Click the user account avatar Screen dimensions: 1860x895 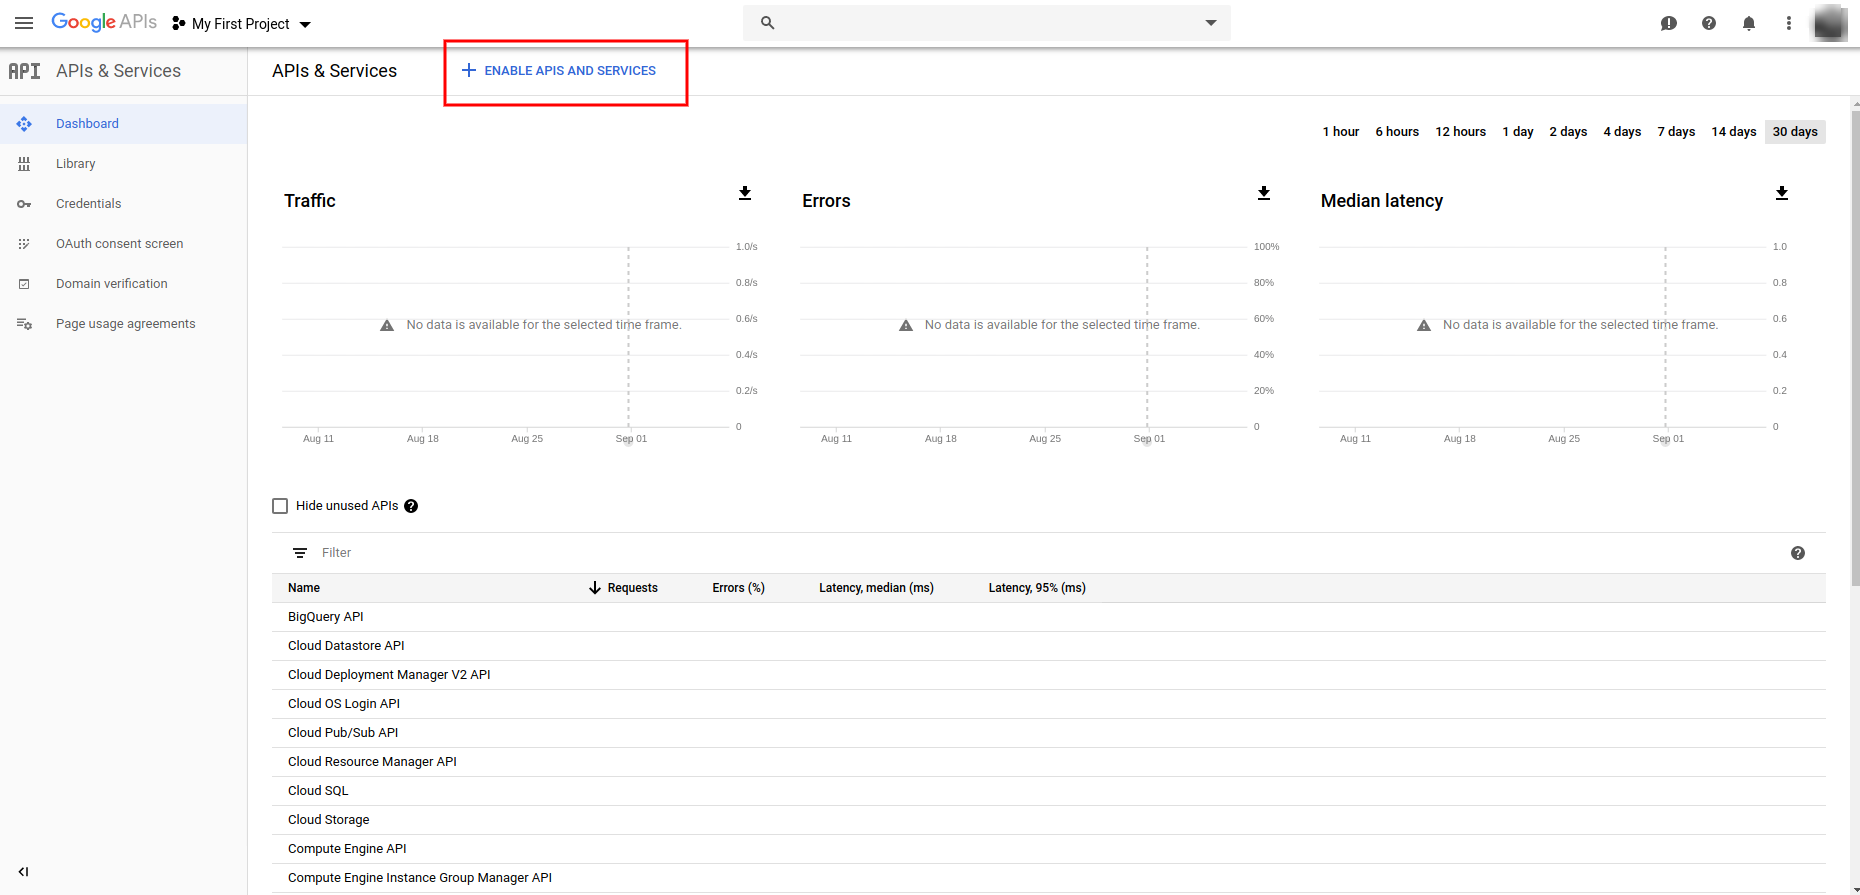[1829, 23]
